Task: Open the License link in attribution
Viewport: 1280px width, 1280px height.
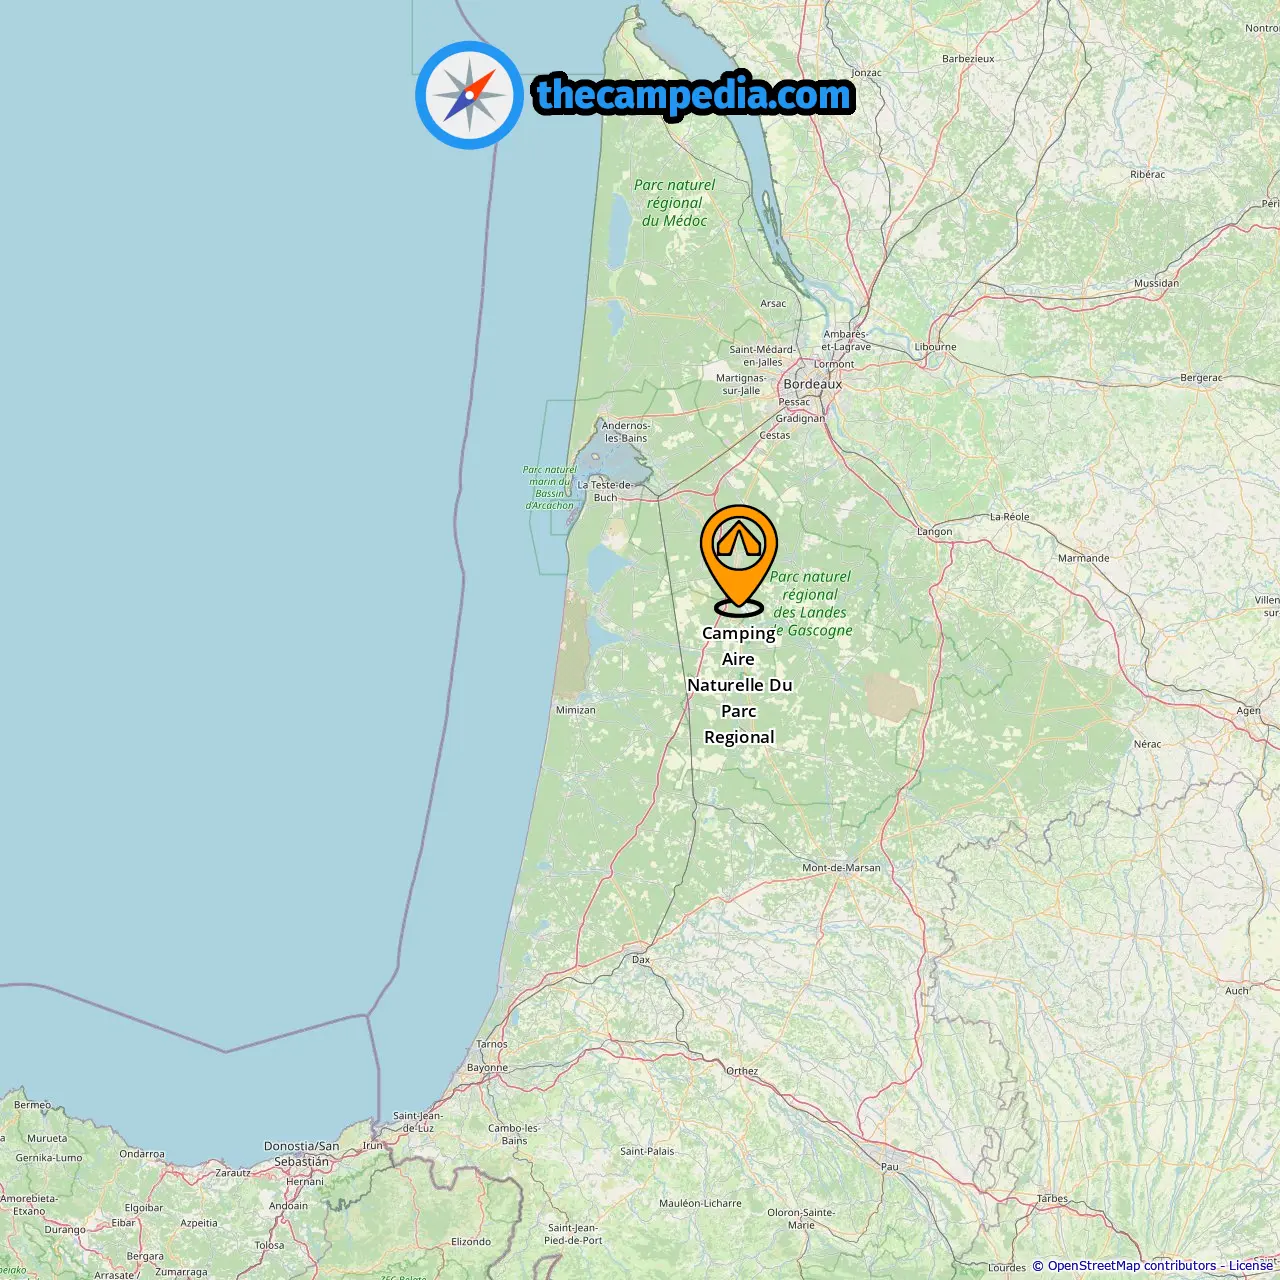Action: pos(1251,1266)
